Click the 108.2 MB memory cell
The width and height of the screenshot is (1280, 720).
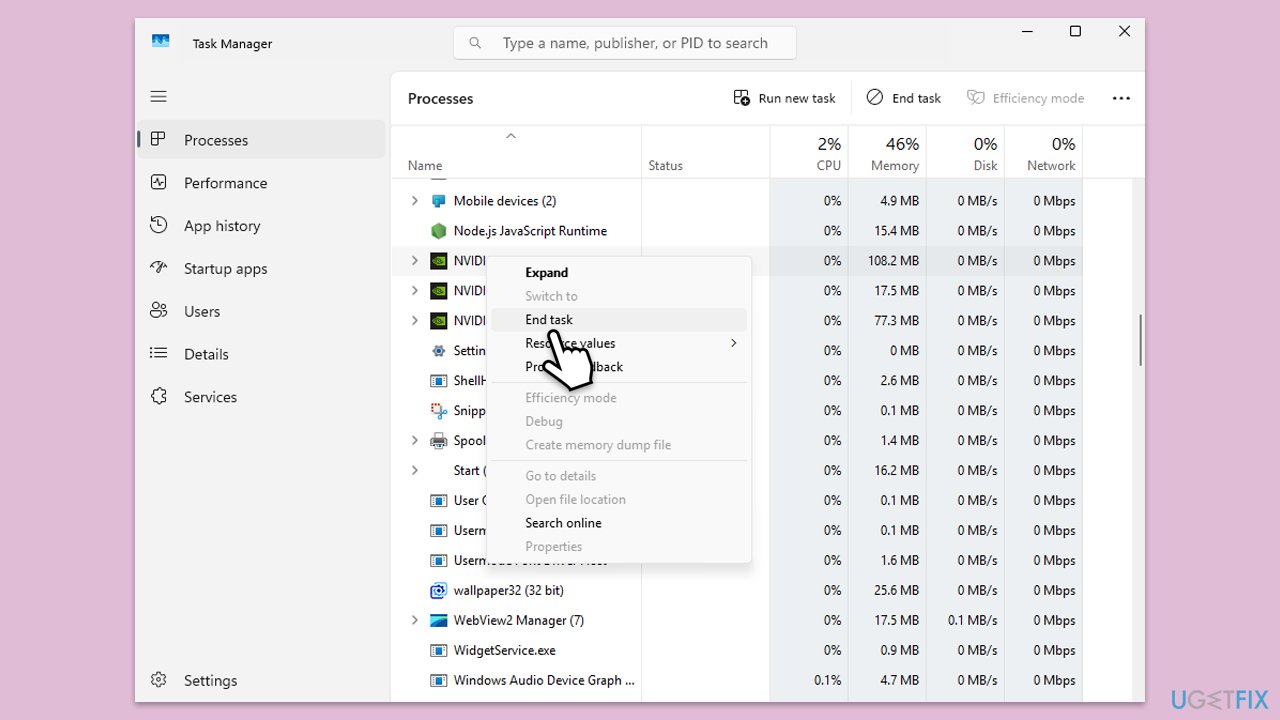[887, 261]
